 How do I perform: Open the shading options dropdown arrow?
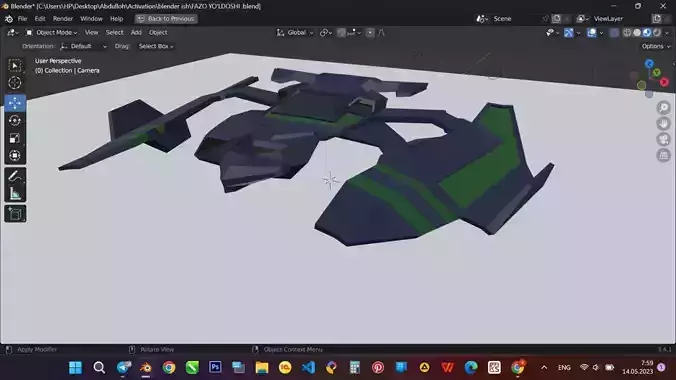pos(667,32)
